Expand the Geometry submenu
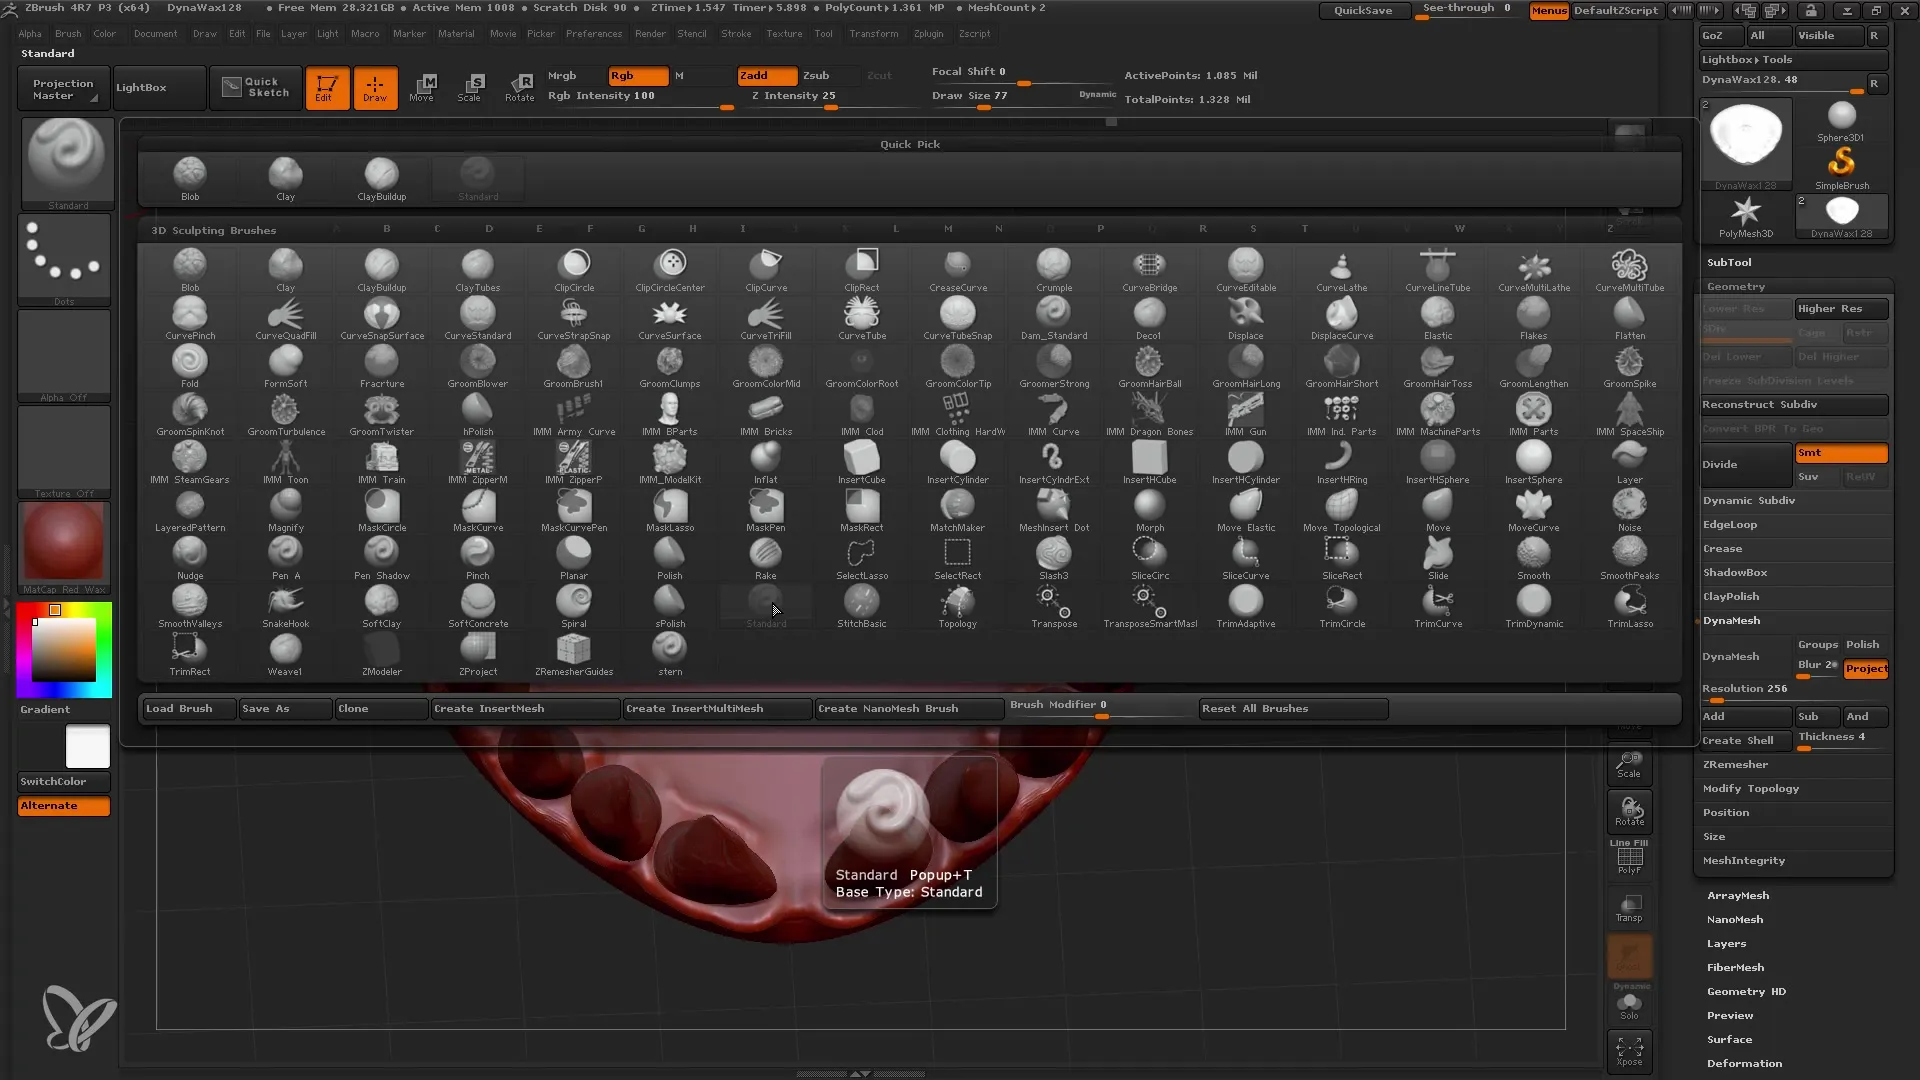This screenshot has height=1080, width=1920. coord(1735,285)
